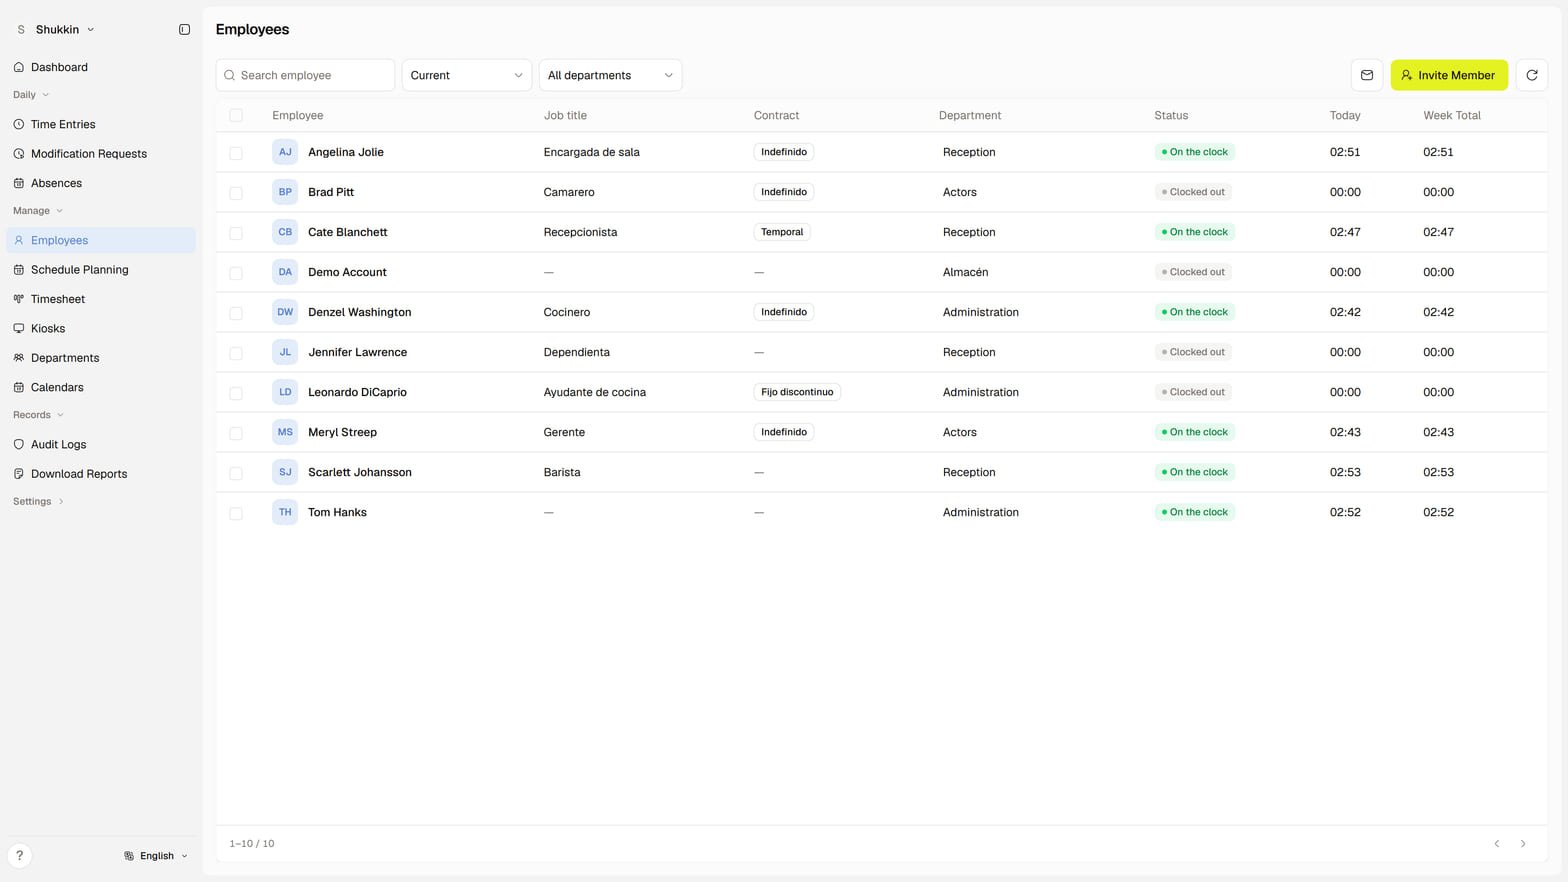The image size is (1568, 882).
Task: Check the box for Meryl Streep
Action: pos(236,433)
